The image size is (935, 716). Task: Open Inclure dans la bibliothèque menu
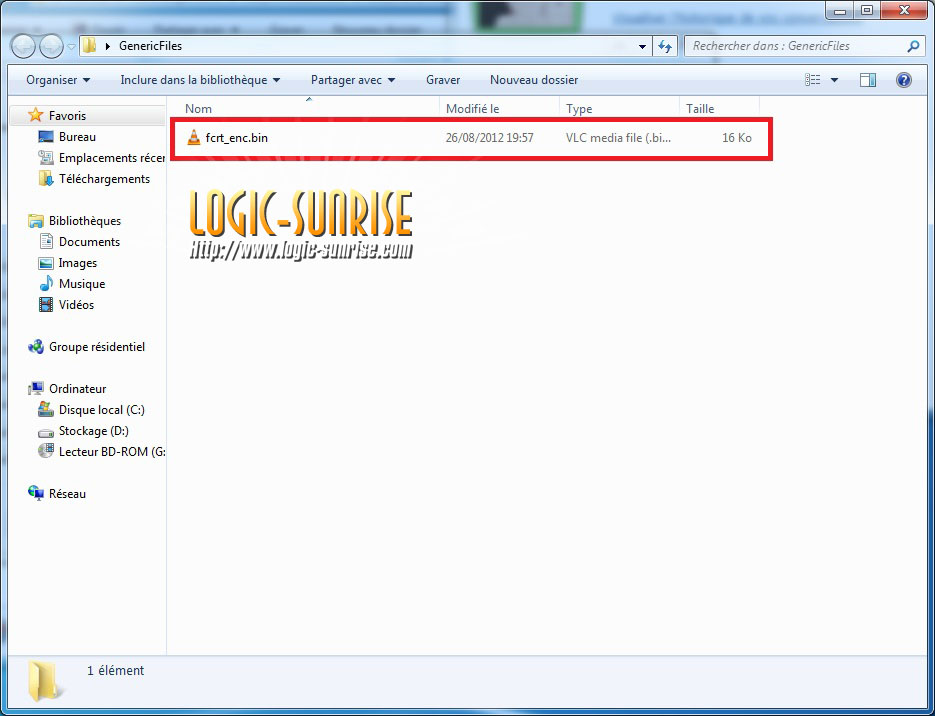click(x=200, y=80)
